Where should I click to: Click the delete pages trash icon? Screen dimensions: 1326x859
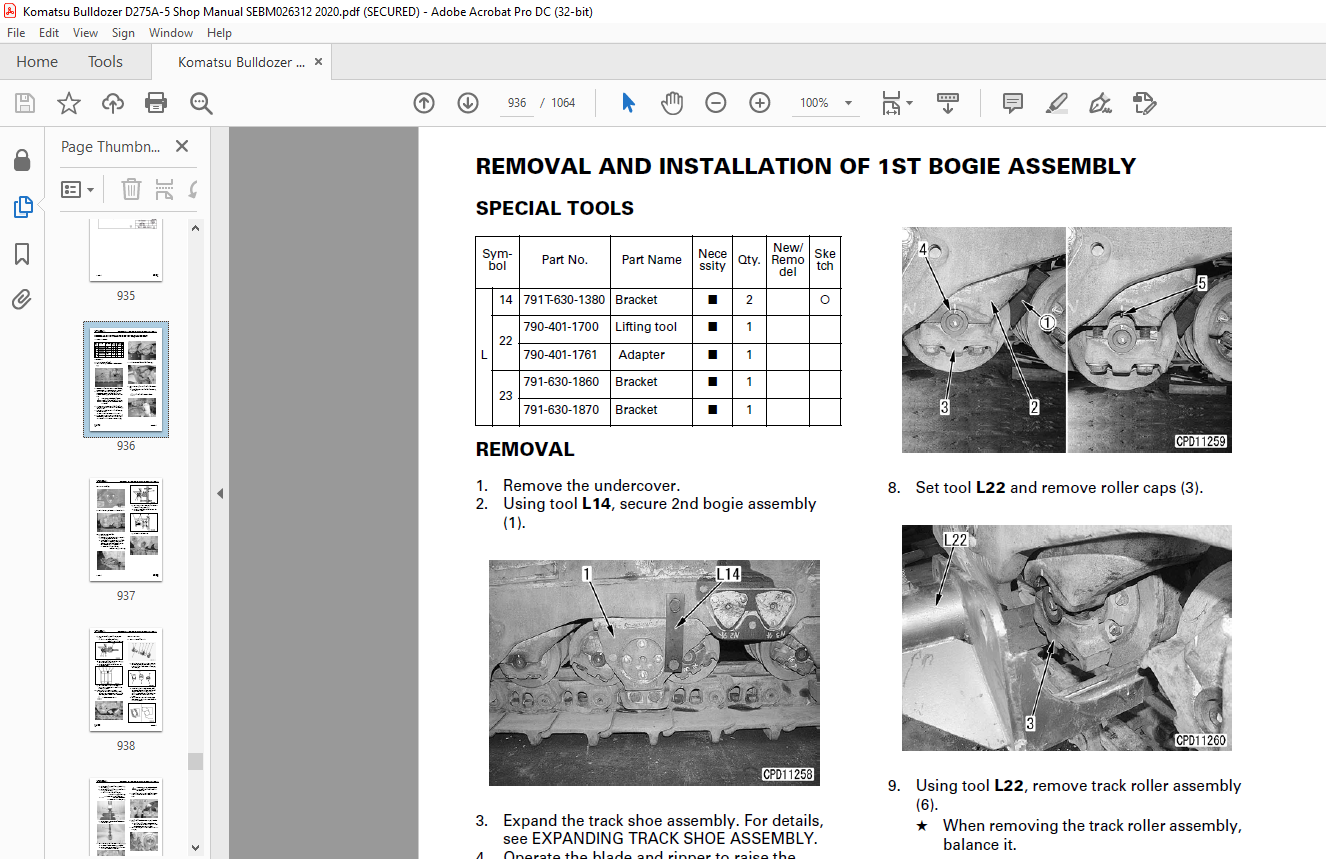coord(131,189)
